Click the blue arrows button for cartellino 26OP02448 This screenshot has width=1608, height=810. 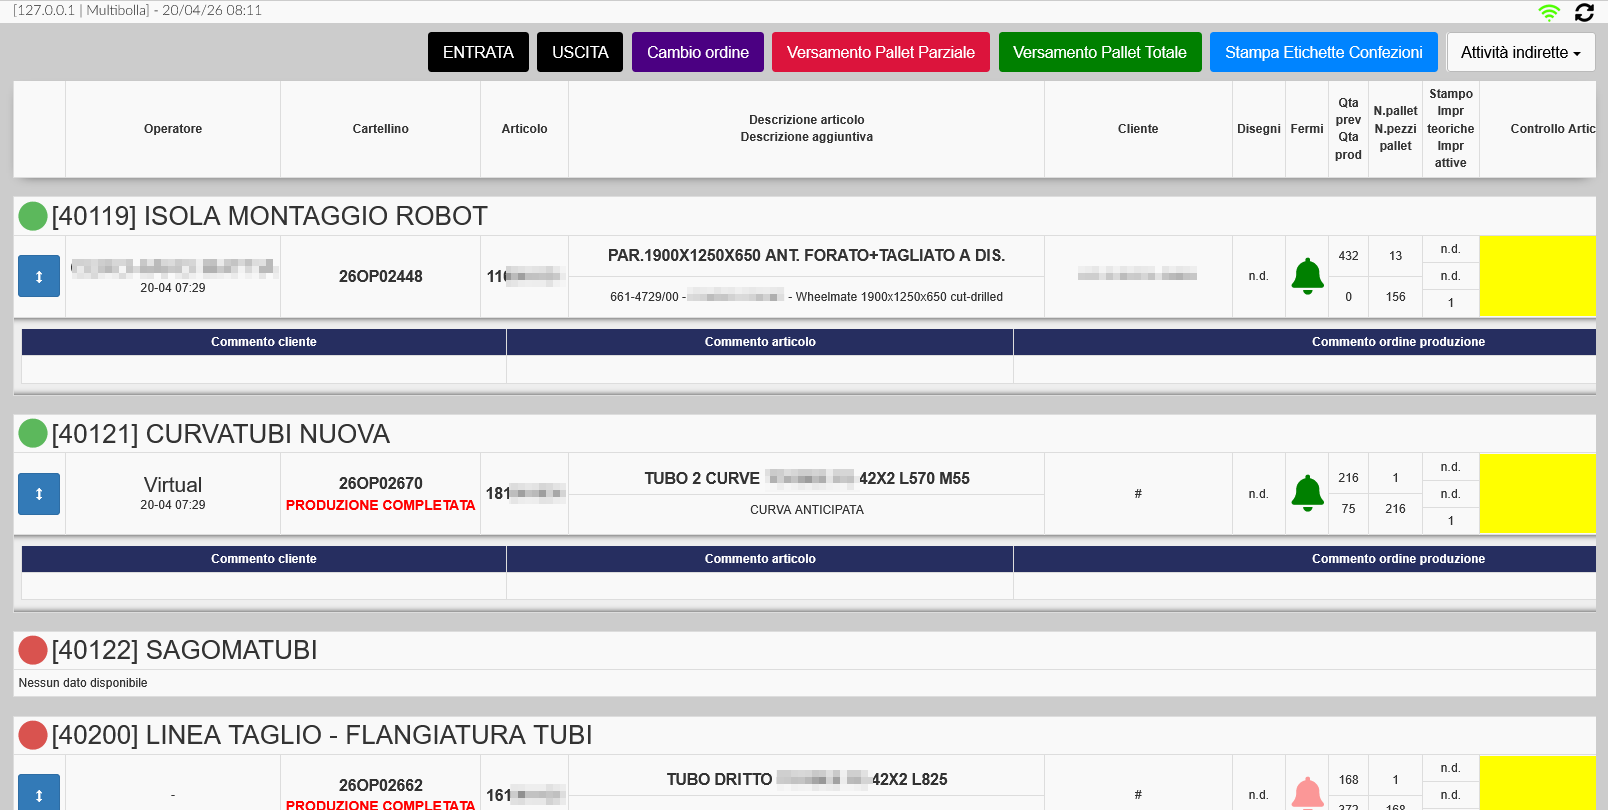tap(39, 276)
